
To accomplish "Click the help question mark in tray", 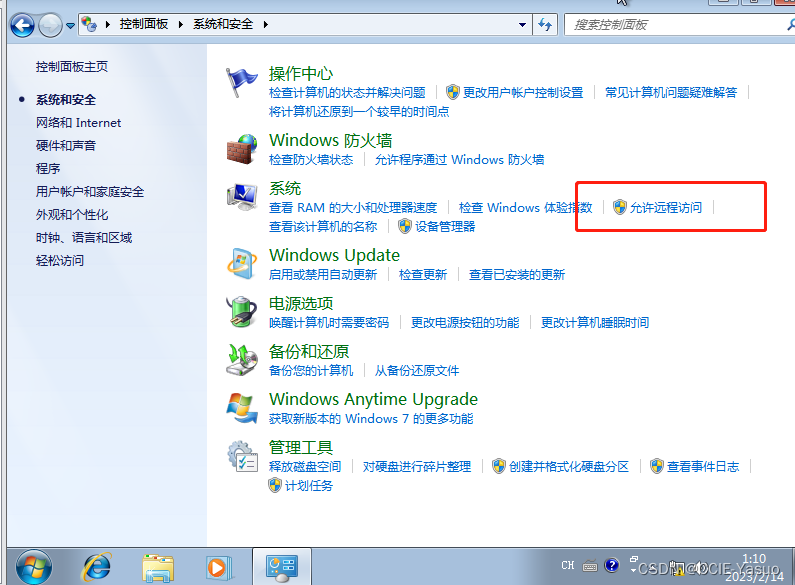I will (612, 565).
